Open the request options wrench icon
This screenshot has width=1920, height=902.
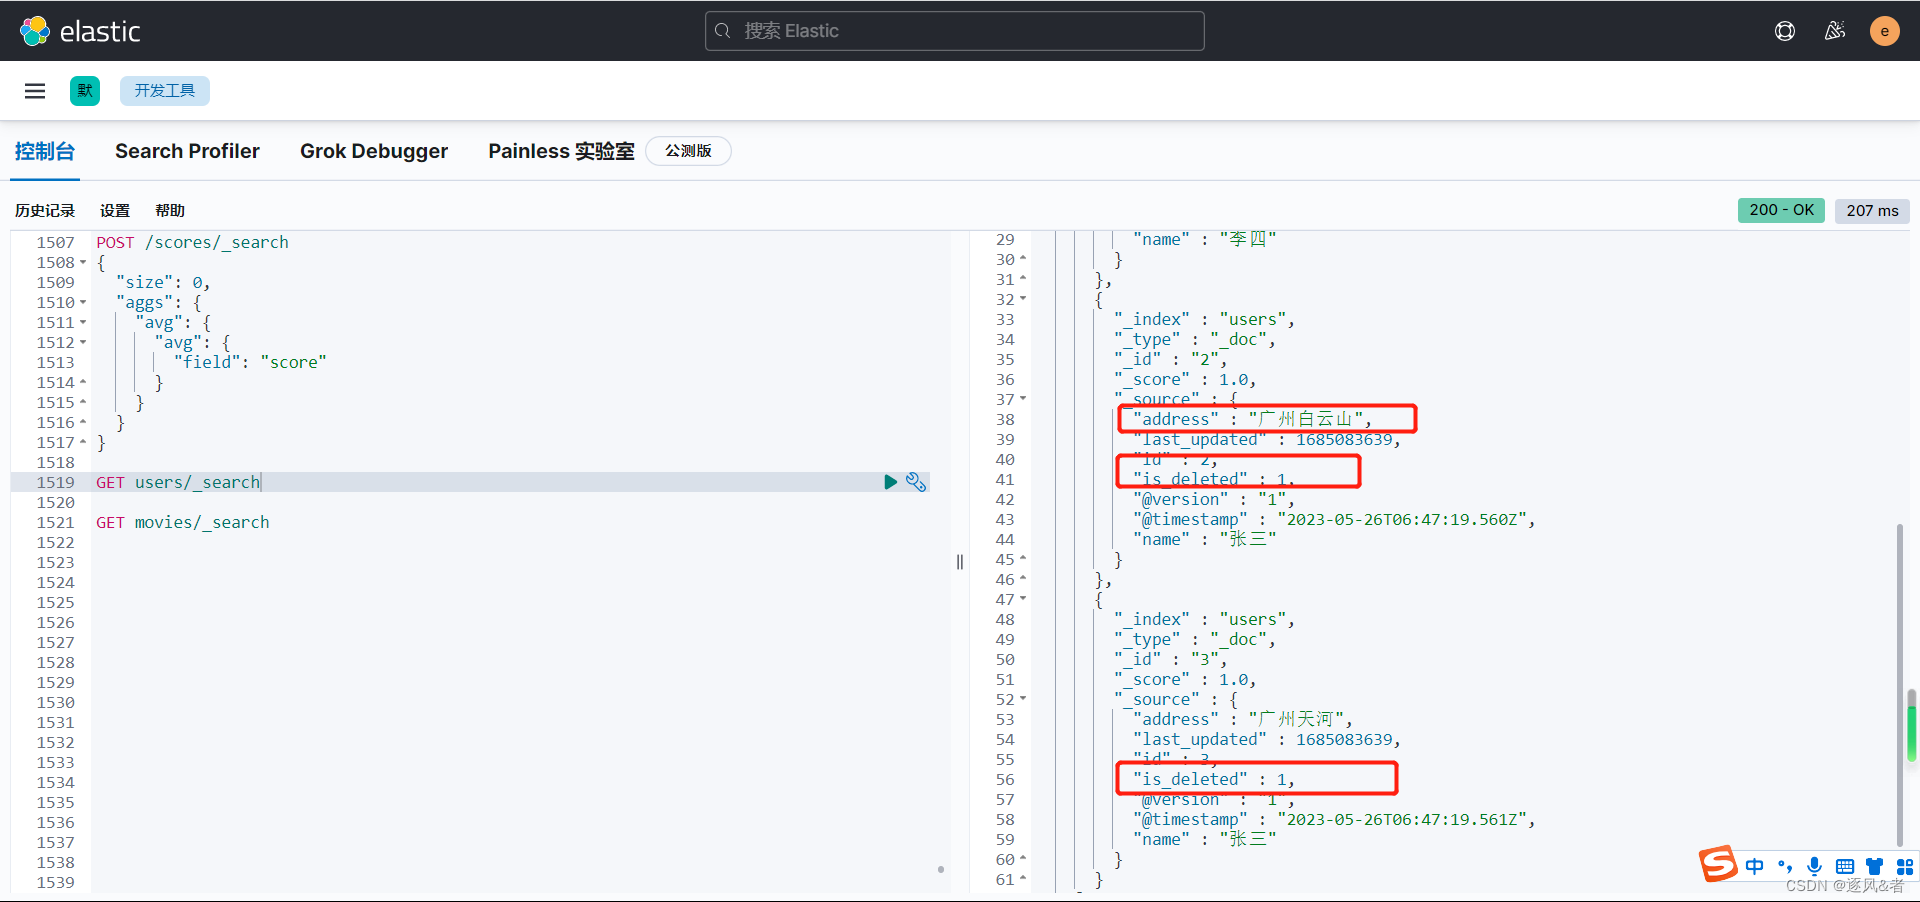click(x=916, y=482)
